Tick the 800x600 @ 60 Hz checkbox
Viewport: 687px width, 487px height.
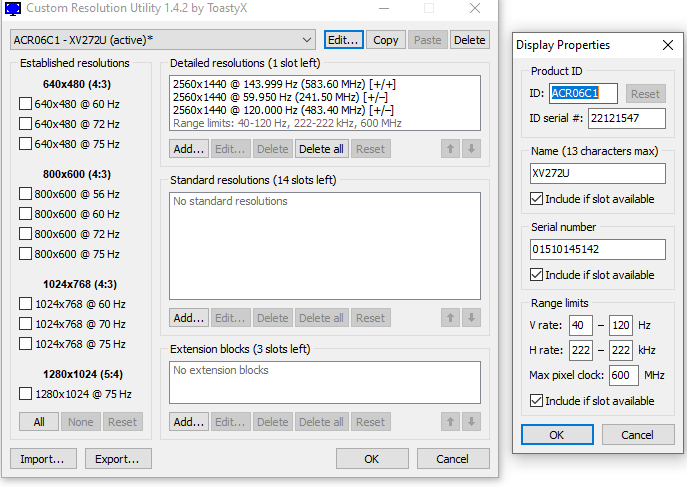(x=25, y=214)
